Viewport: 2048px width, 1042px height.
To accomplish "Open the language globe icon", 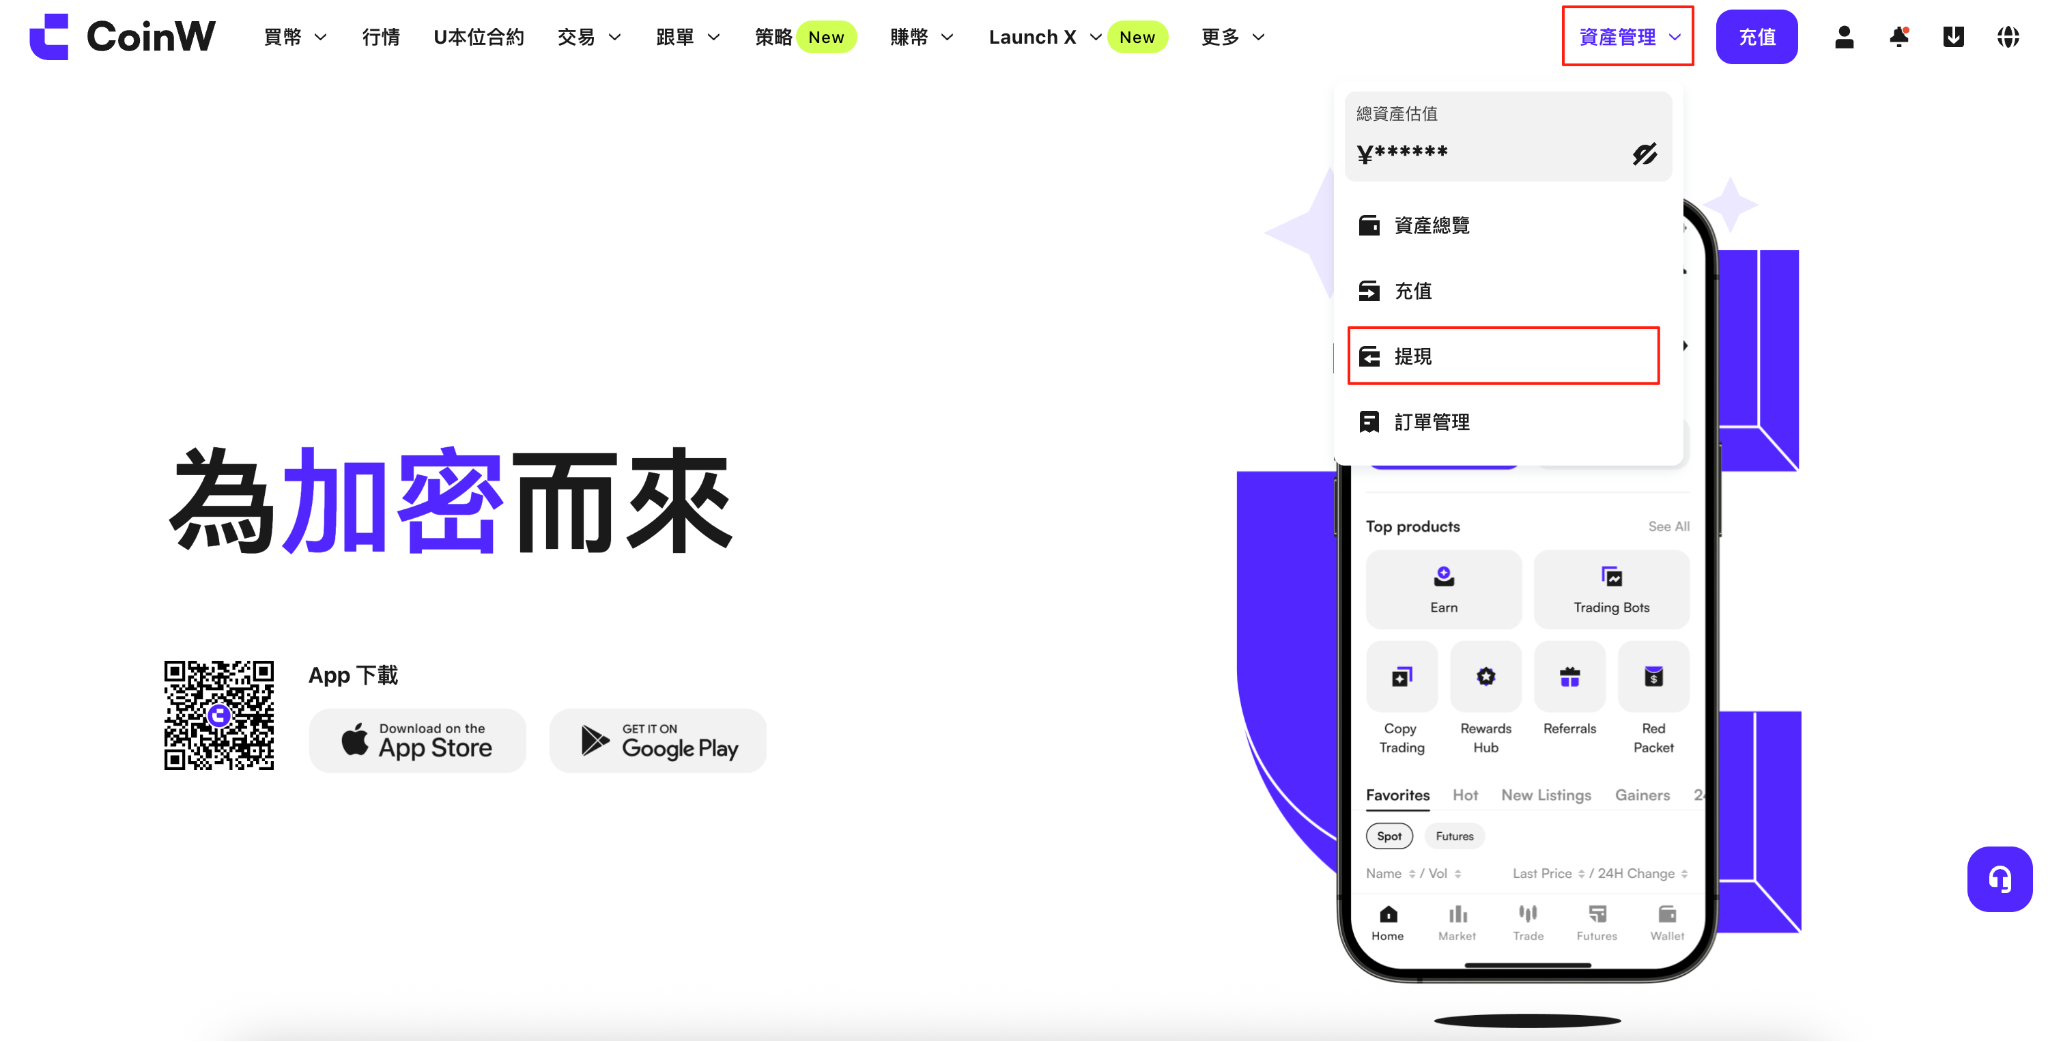I will [2008, 37].
